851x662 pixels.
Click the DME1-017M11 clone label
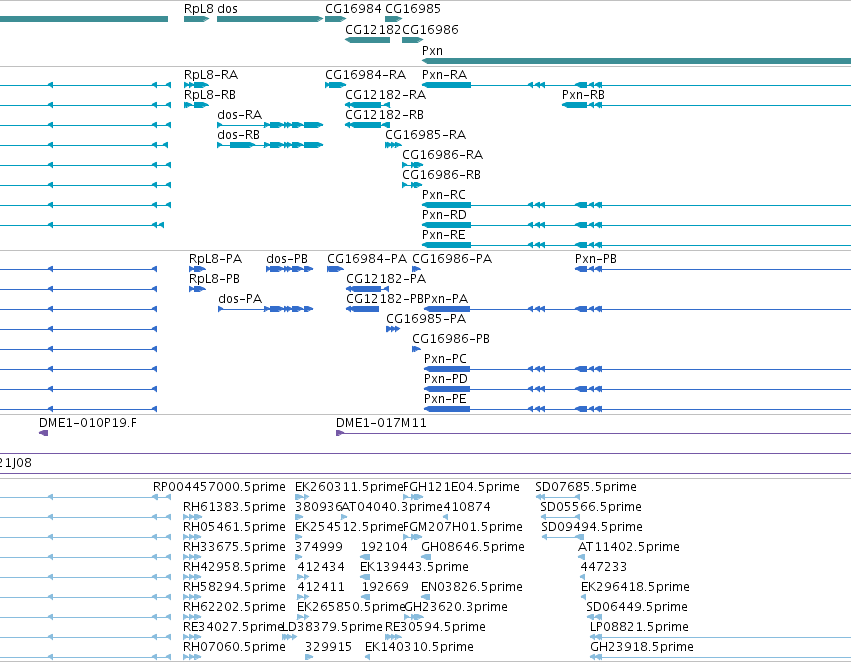tap(382, 423)
